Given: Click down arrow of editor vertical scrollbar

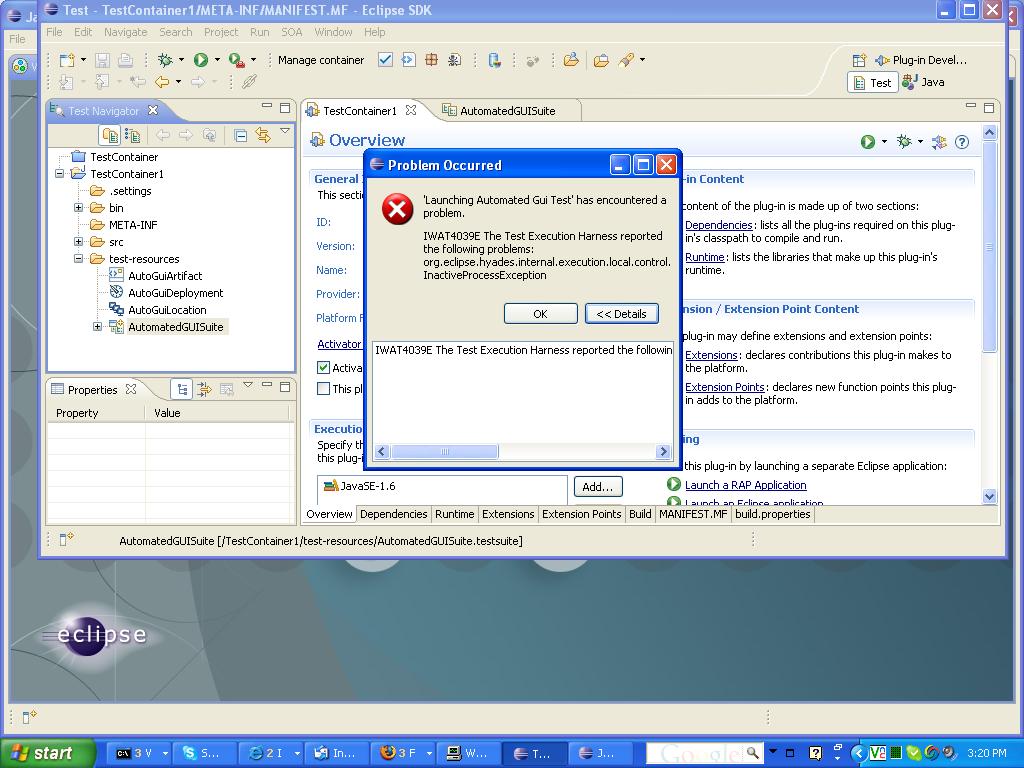Looking at the screenshot, I should (989, 496).
